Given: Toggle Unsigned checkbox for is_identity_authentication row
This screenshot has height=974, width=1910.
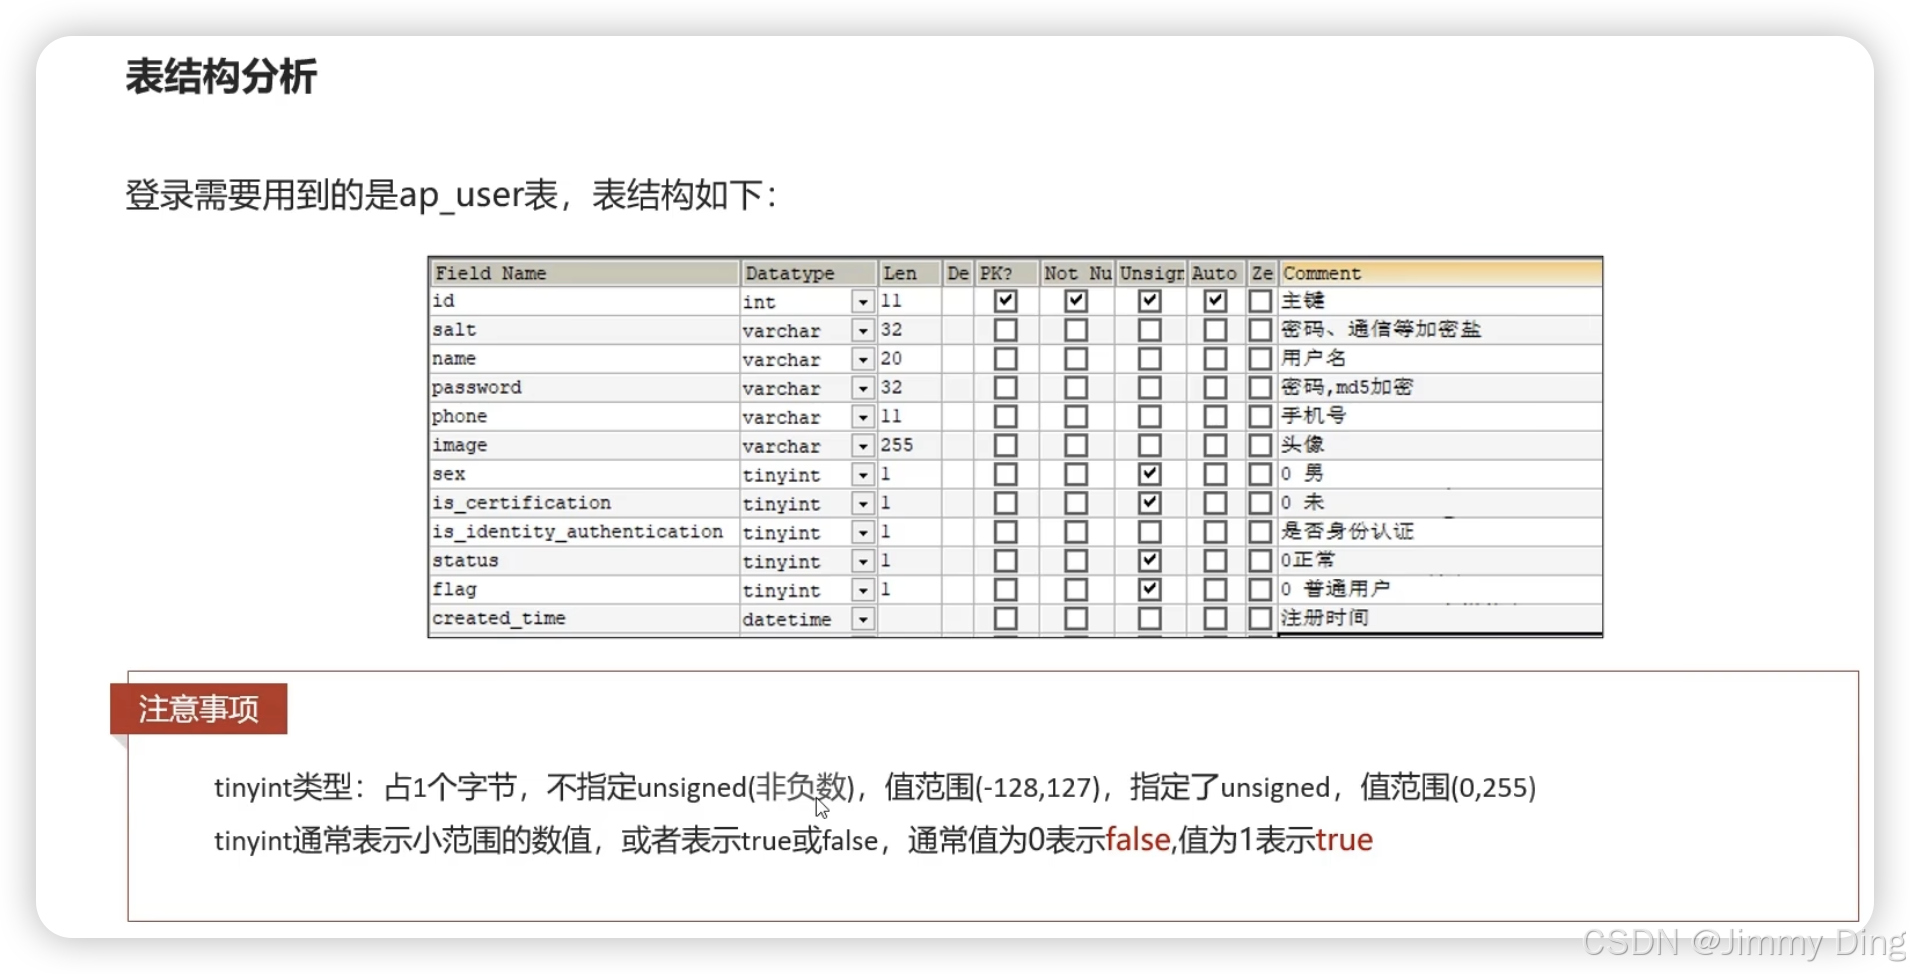Looking at the screenshot, I should pos(1149,532).
